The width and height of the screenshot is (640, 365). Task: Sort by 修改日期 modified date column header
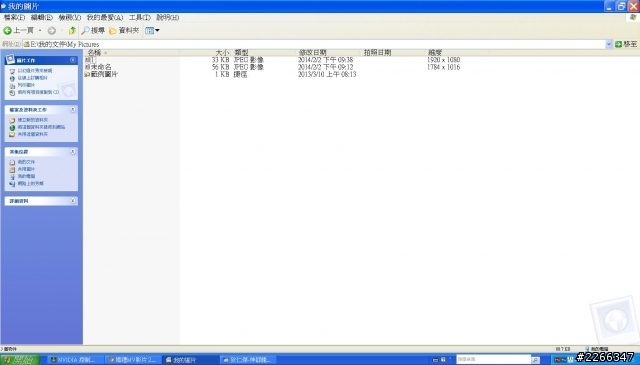click(329, 53)
